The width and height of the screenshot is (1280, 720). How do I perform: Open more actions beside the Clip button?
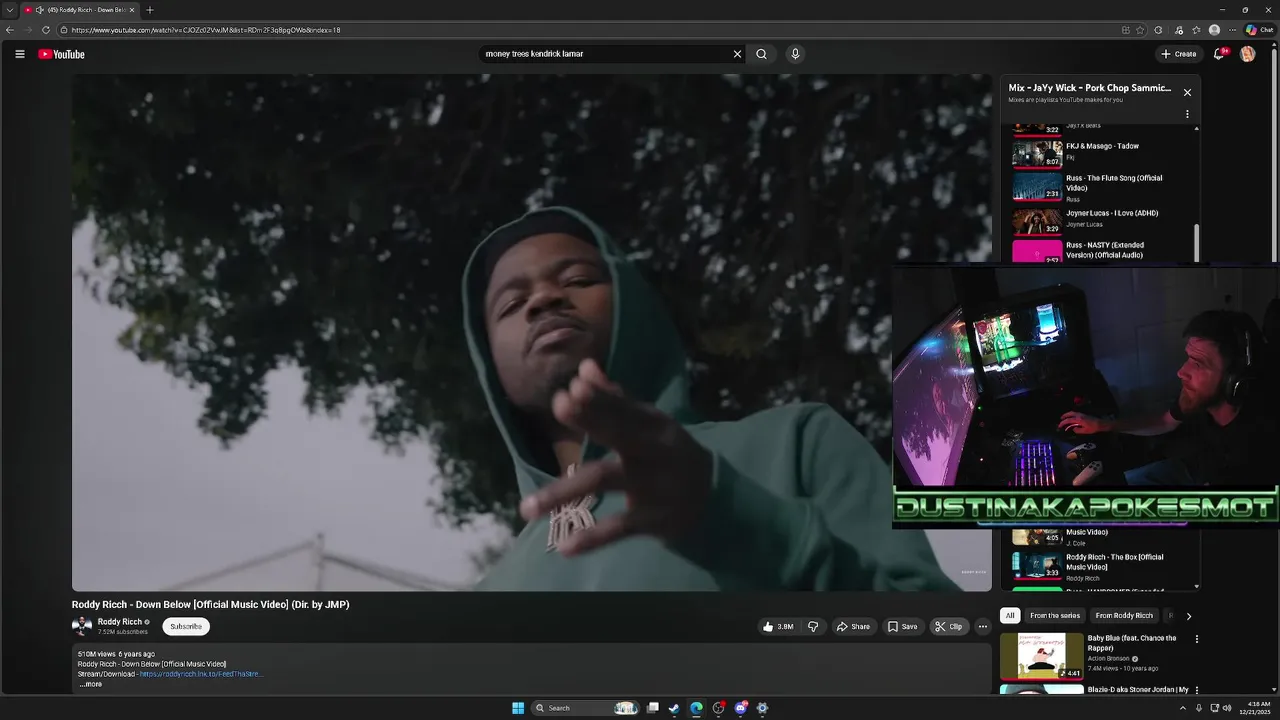pos(983,627)
